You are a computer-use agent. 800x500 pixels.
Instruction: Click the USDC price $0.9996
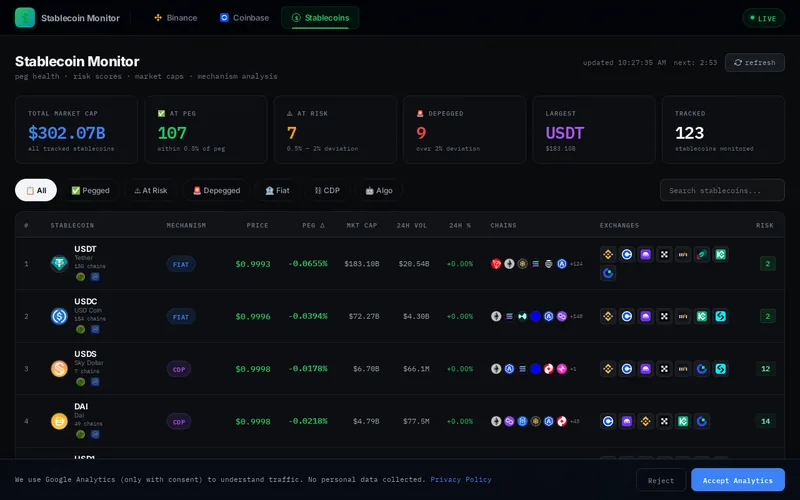pyautogui.click(x=253, y=317)
